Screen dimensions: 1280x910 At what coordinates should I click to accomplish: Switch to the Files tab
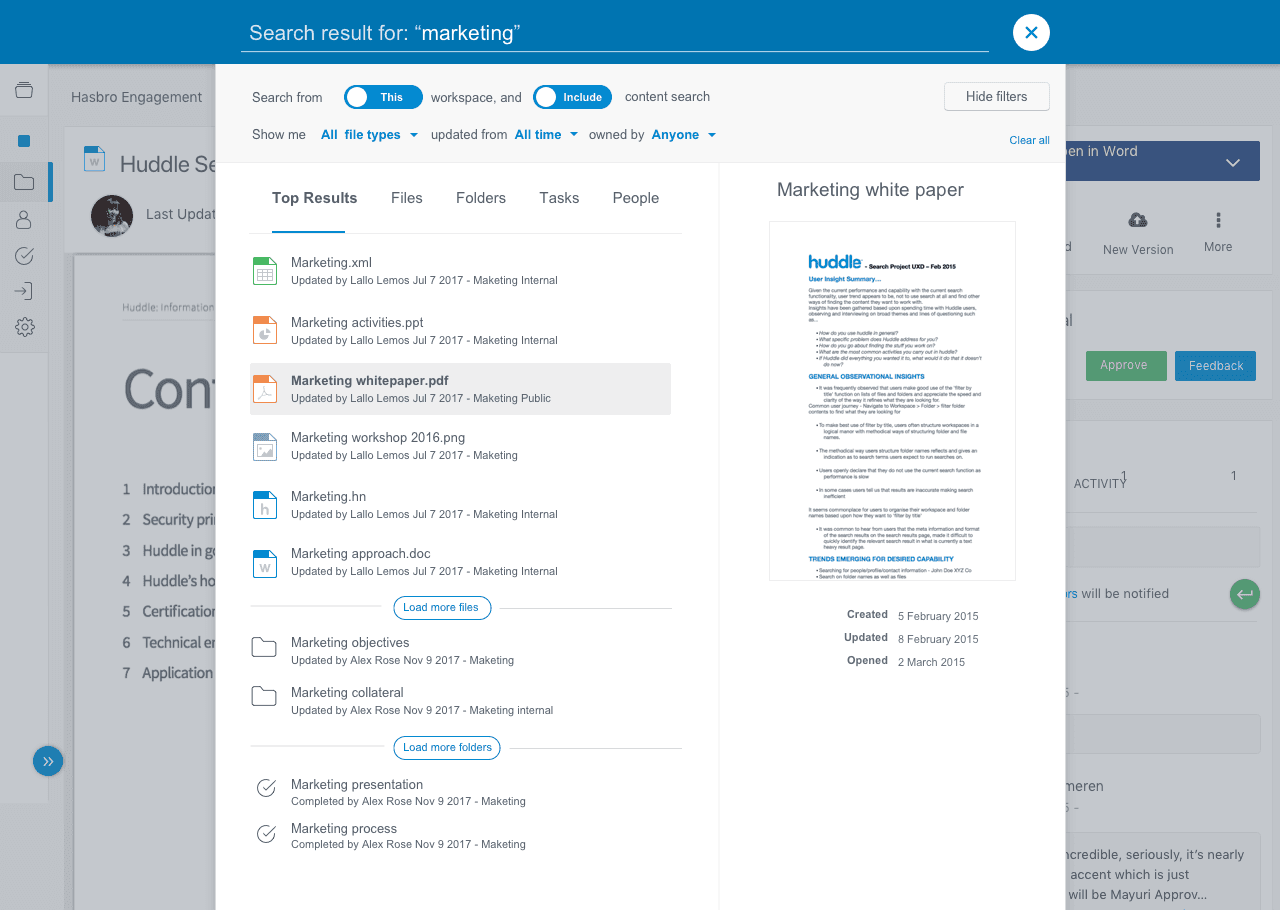(x=407, y=198)
